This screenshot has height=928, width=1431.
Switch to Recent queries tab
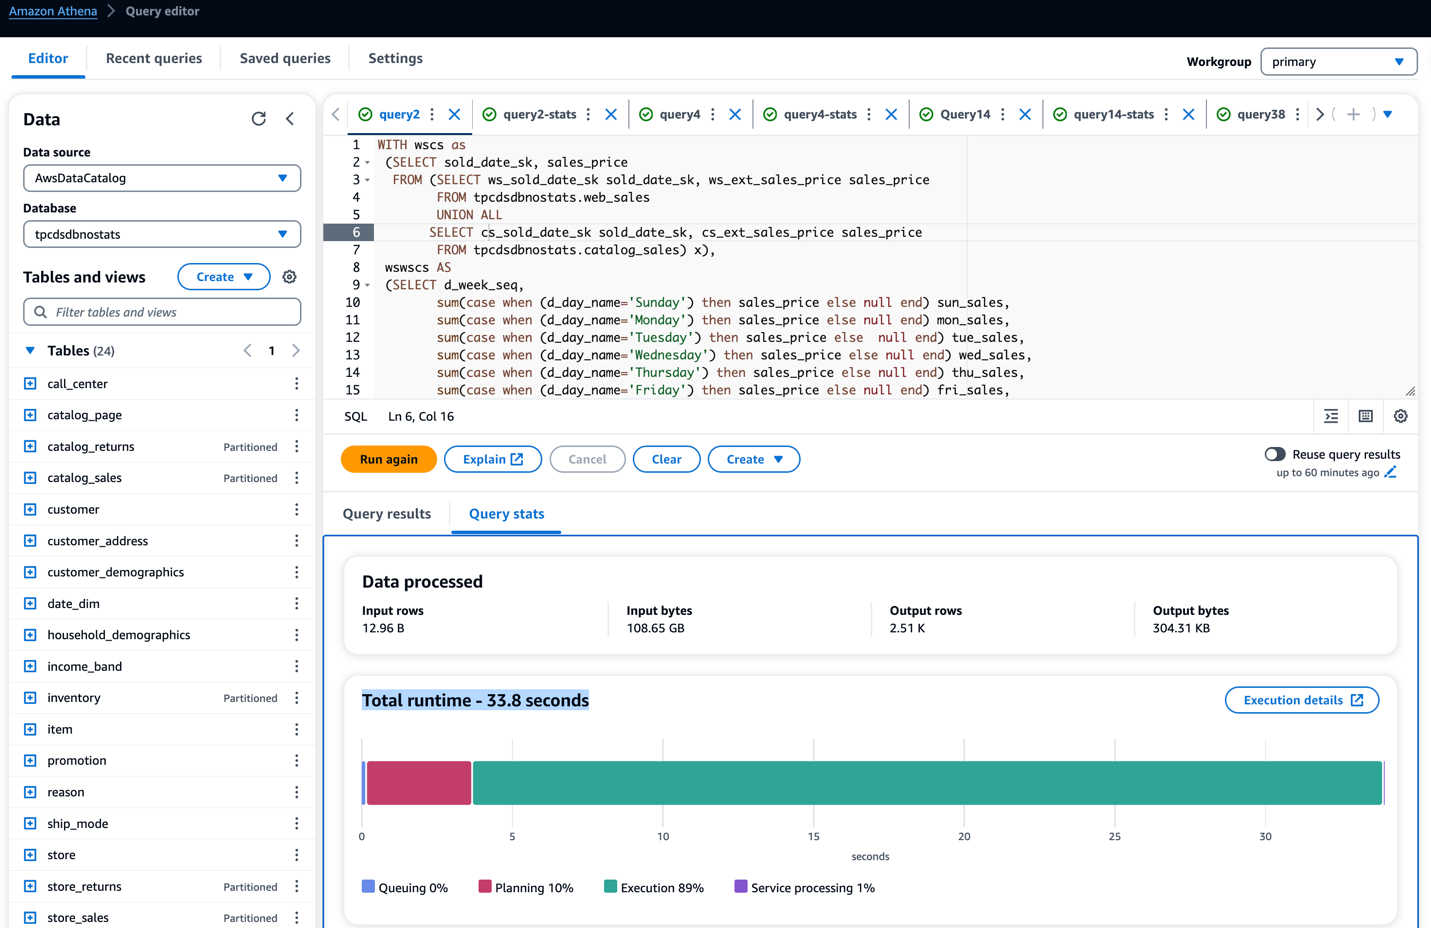[x=154, y=58]
